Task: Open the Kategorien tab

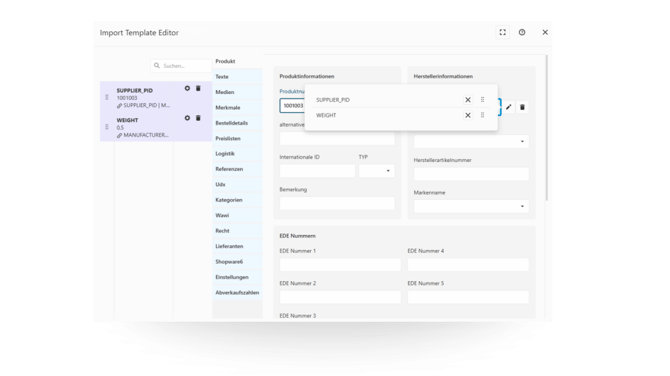Action: pos(238,200)
